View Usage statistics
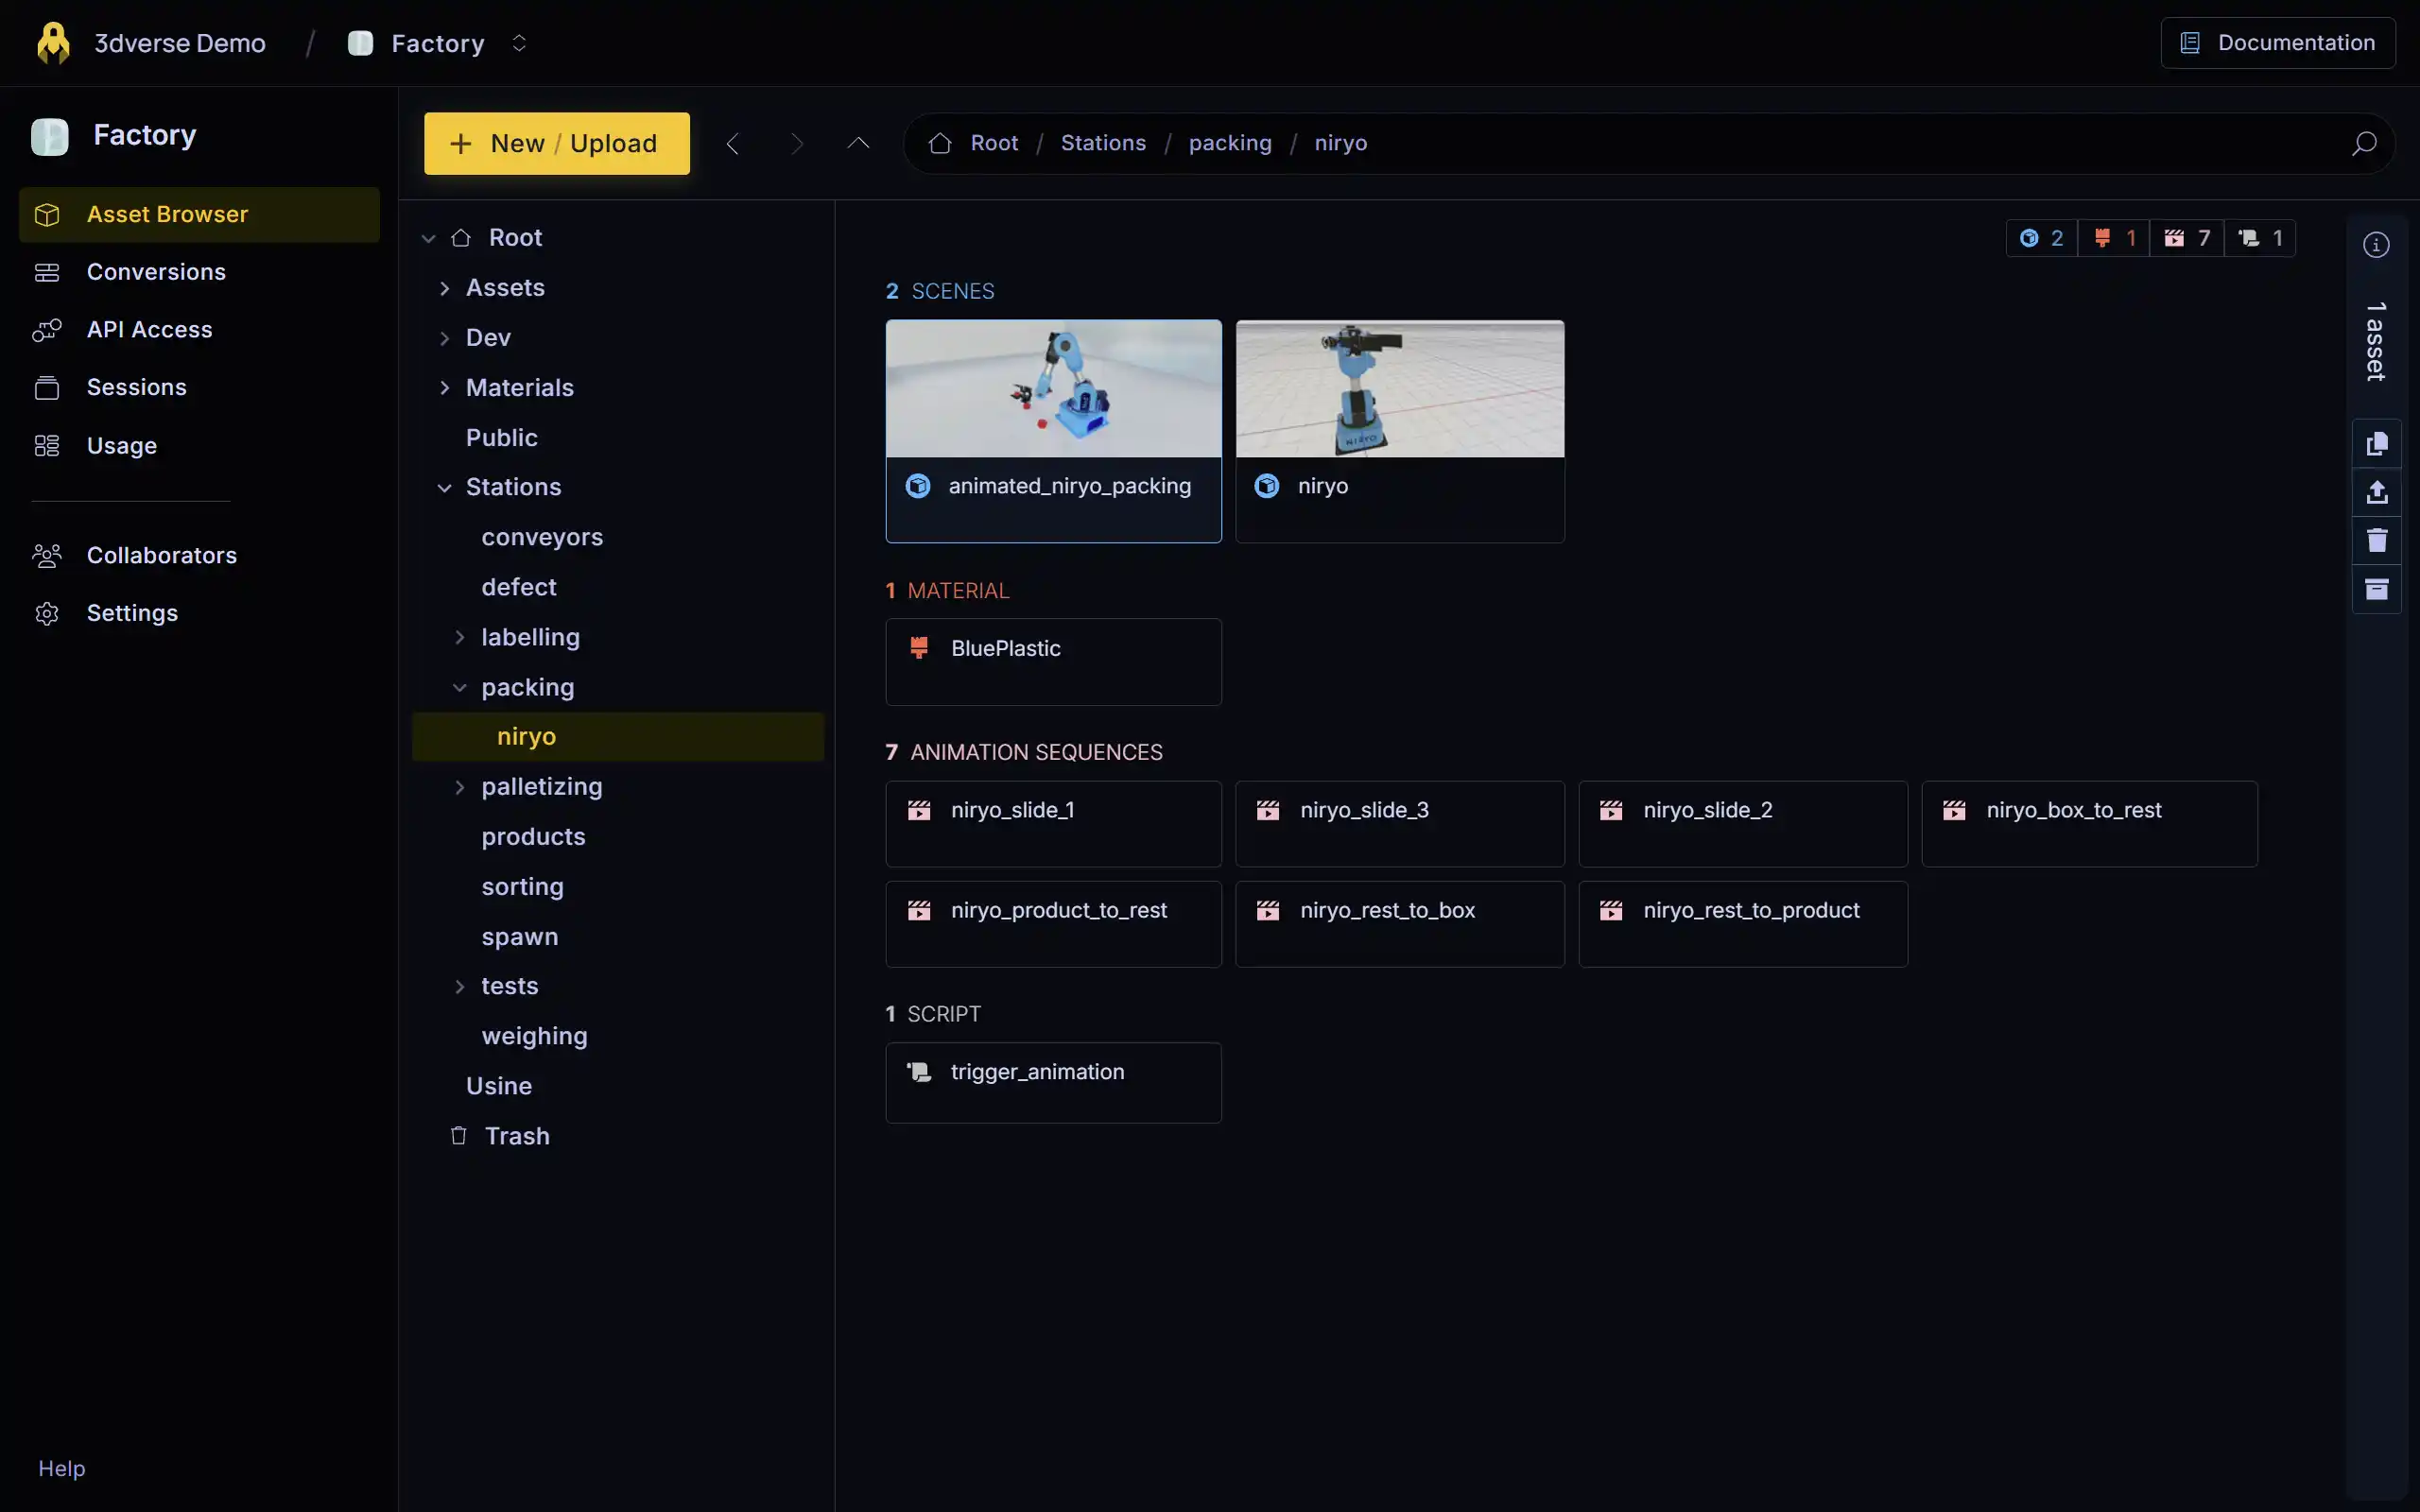The height and width of the screenshot is (1512, 2420). click(121, 445)
